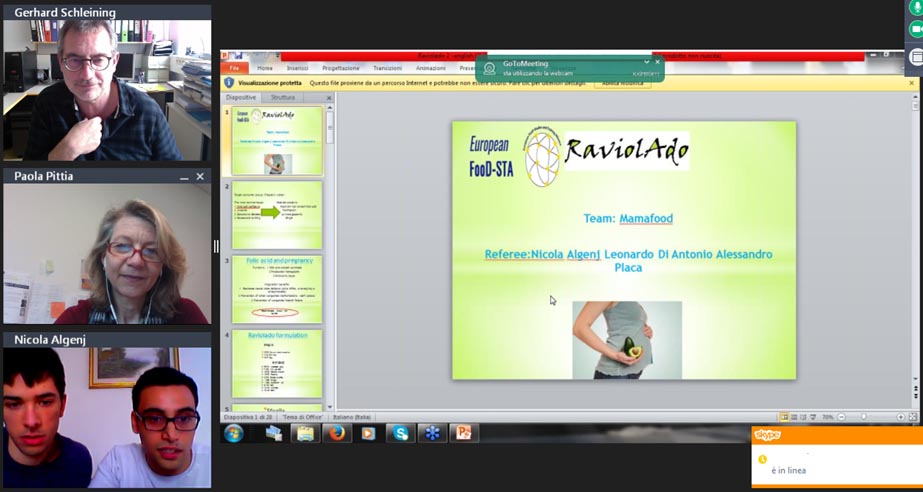
Task: Click the Abilita modifica button
Action: pos(623,84)
